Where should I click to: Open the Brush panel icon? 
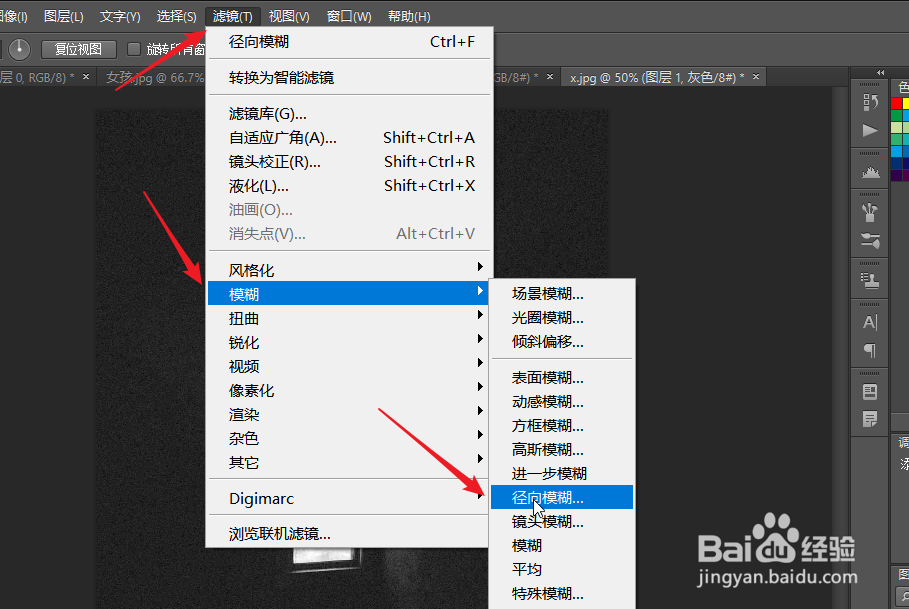click(870, 240)
